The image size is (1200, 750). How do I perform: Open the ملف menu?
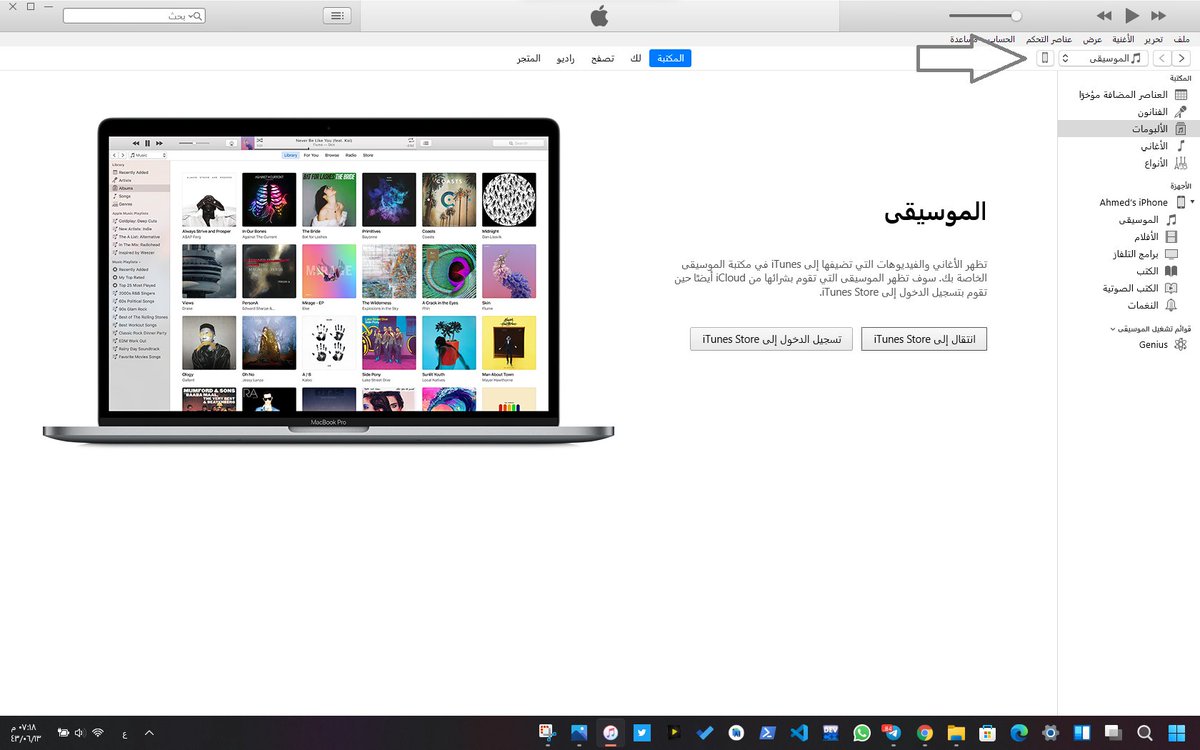(1181, 39)
